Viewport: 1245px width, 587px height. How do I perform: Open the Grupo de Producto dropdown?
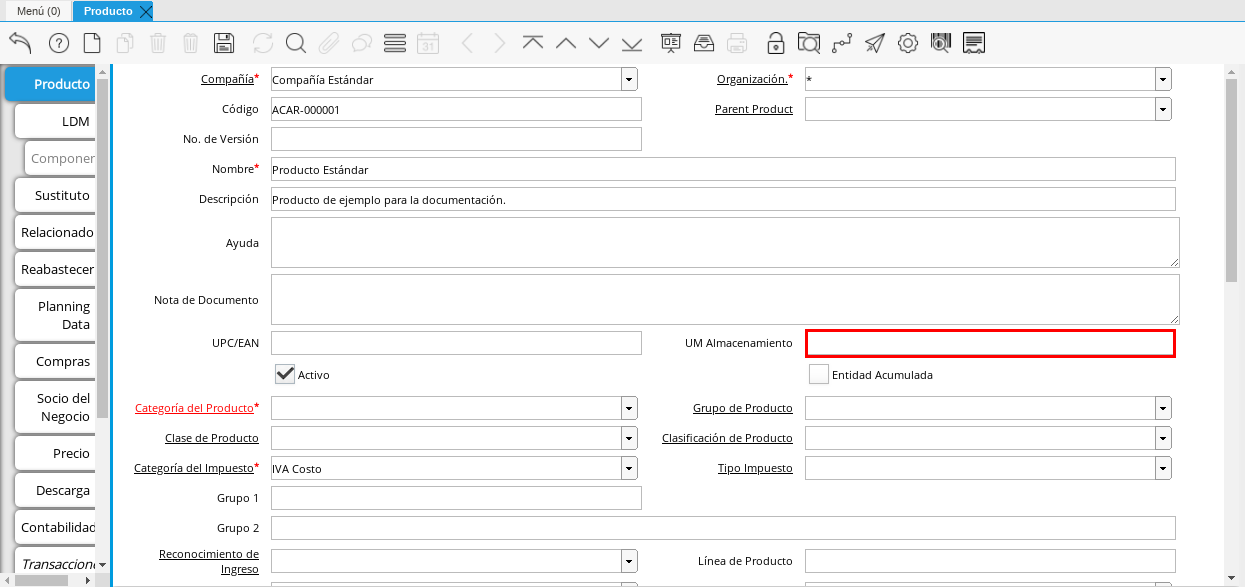pyautogui.click(x=1163, y=408)
